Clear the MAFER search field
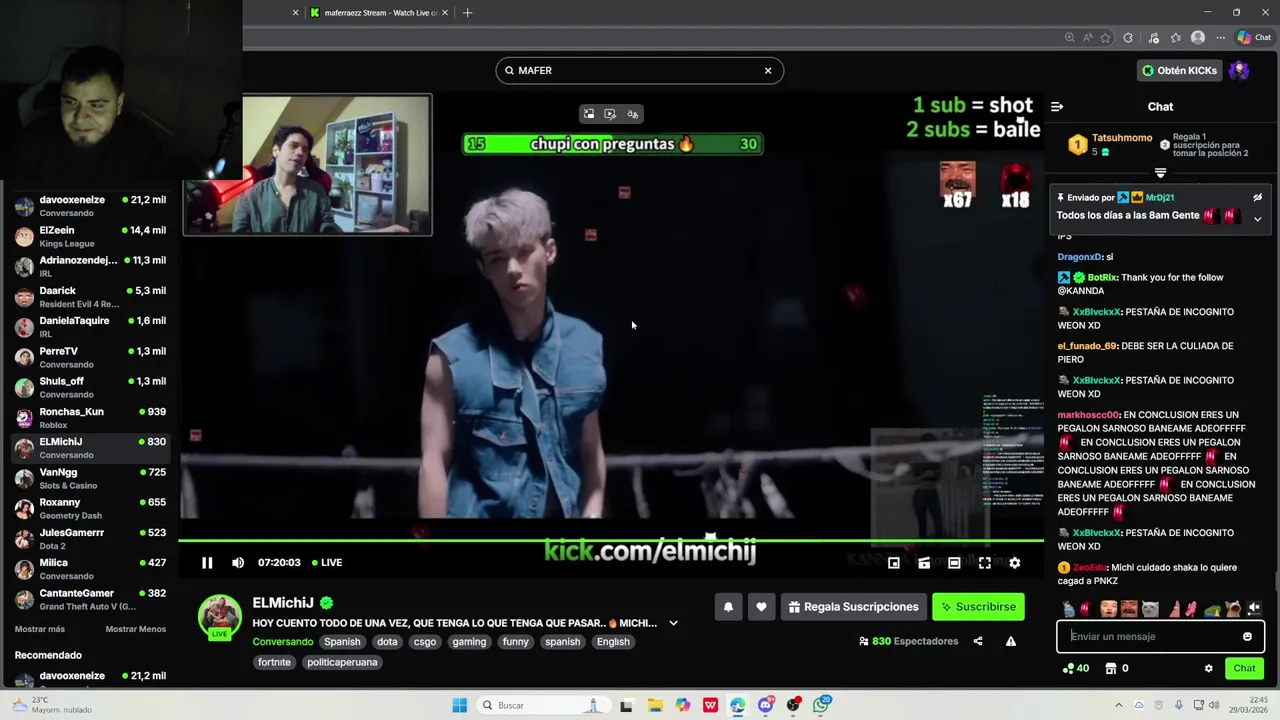This screenshot has width=1280, height=720. pyautogui.click(x=768, y=71)
